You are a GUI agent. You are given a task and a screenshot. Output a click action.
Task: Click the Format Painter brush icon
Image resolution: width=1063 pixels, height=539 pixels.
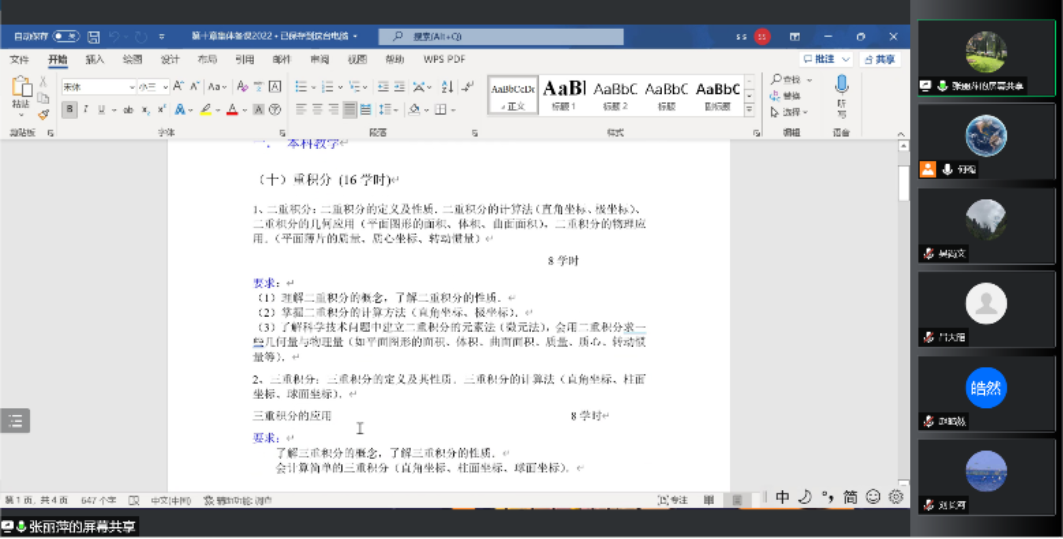pos(43,114)
